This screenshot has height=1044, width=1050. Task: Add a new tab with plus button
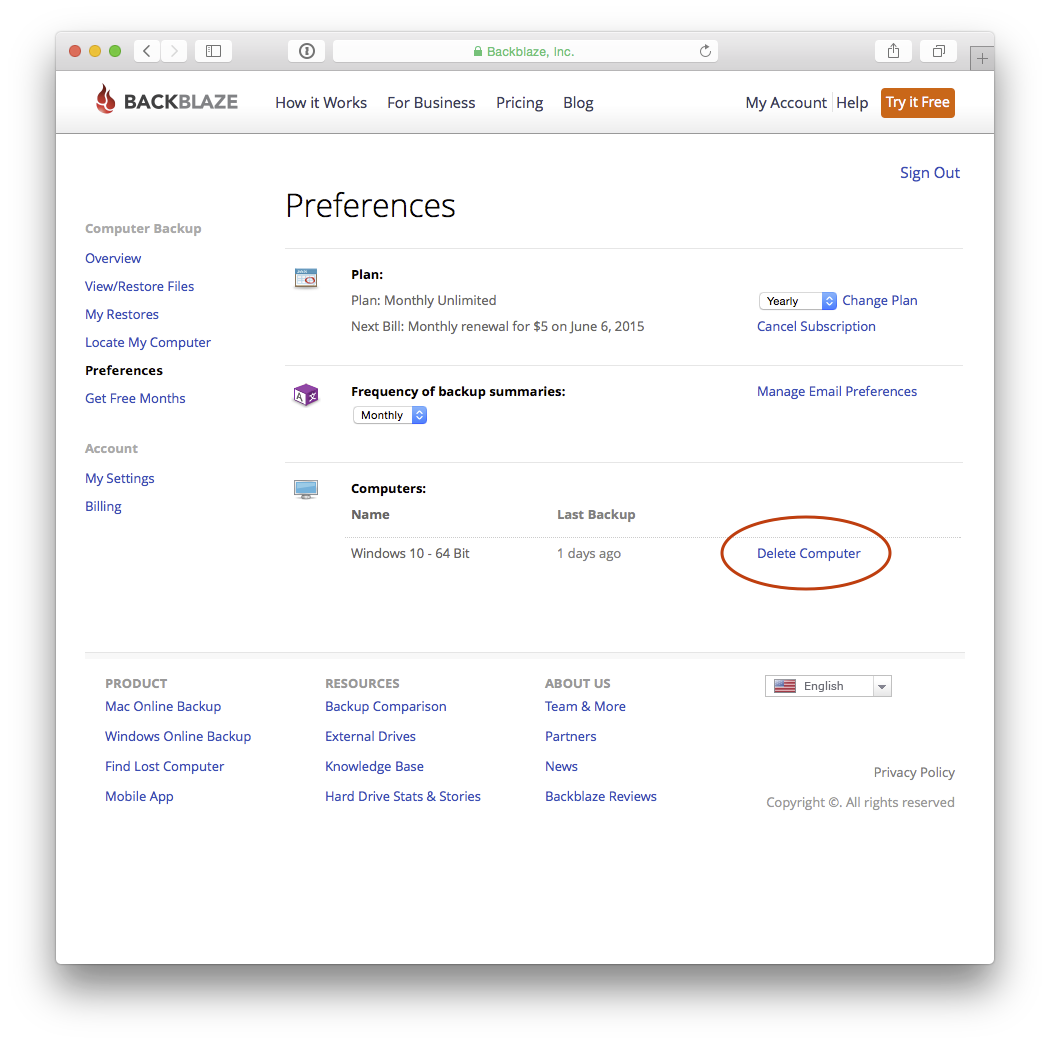click(982, 59)
